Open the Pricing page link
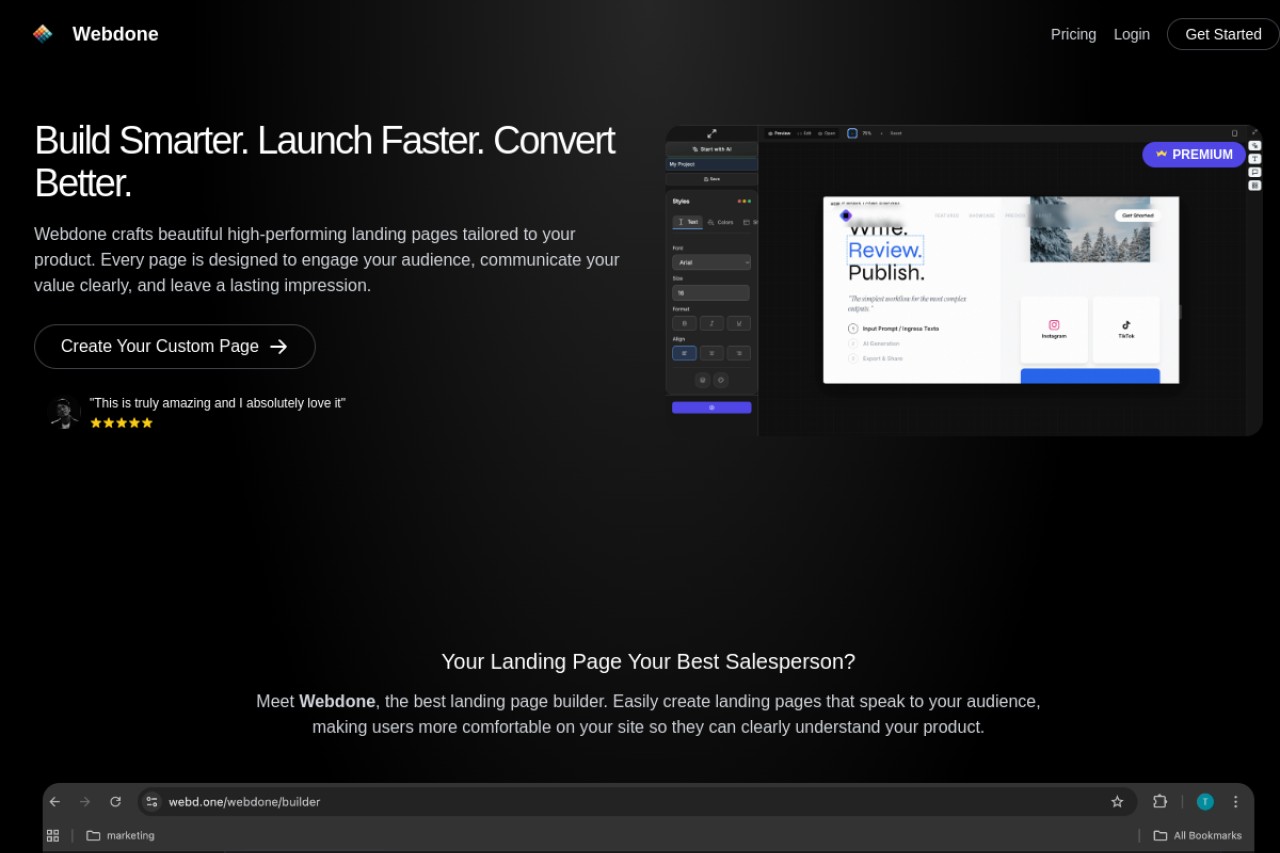The image size is (1280, 853). coord(1073,34)
